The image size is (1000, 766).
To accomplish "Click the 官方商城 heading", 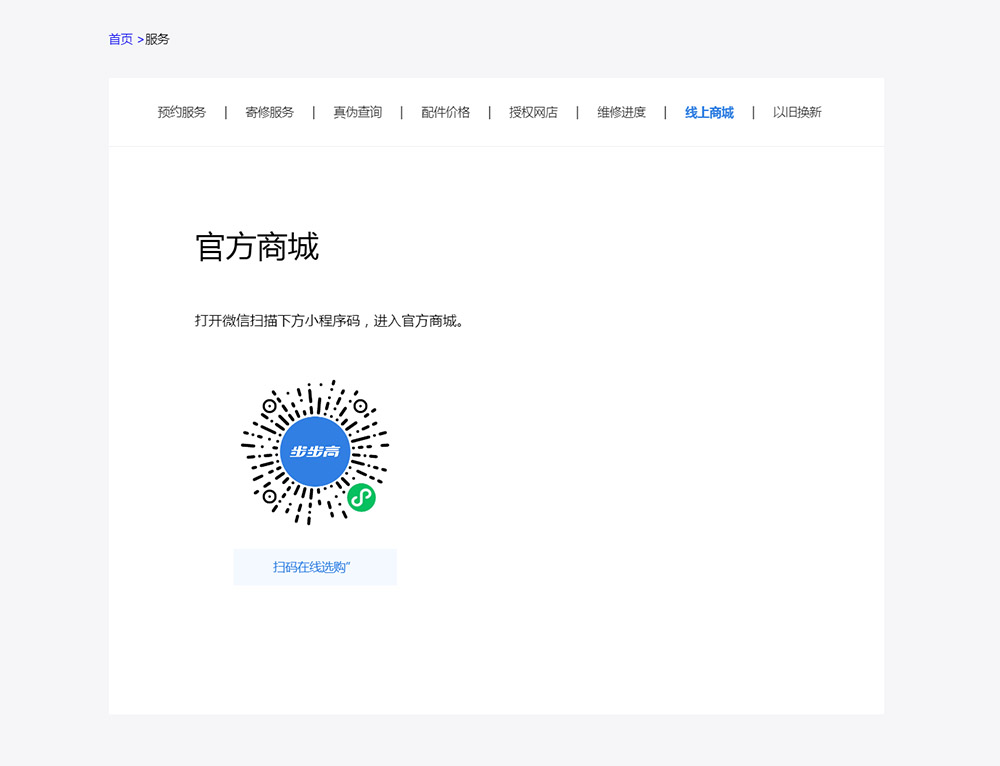I will tap(257, 247).
